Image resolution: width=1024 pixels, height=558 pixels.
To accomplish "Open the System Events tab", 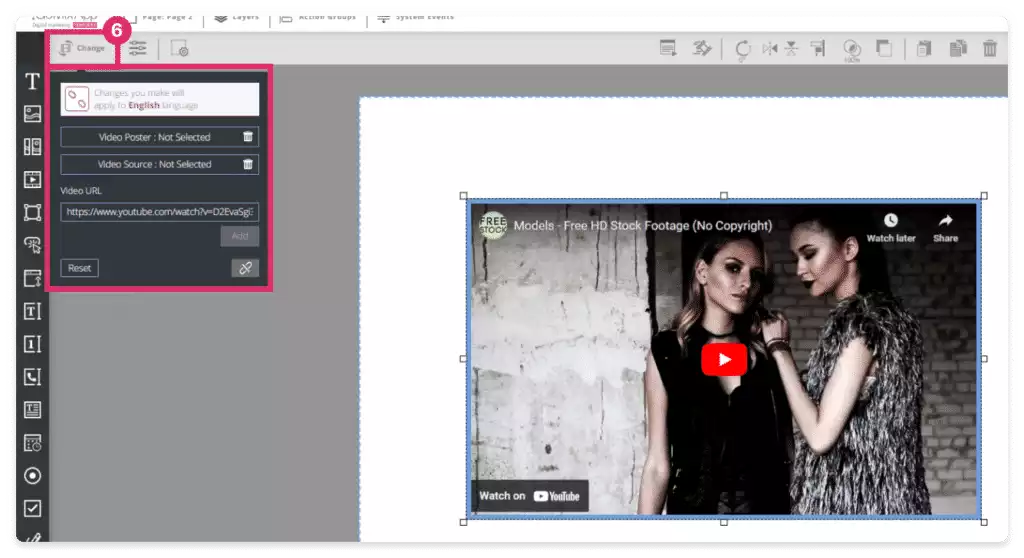I will click(415, 17).
